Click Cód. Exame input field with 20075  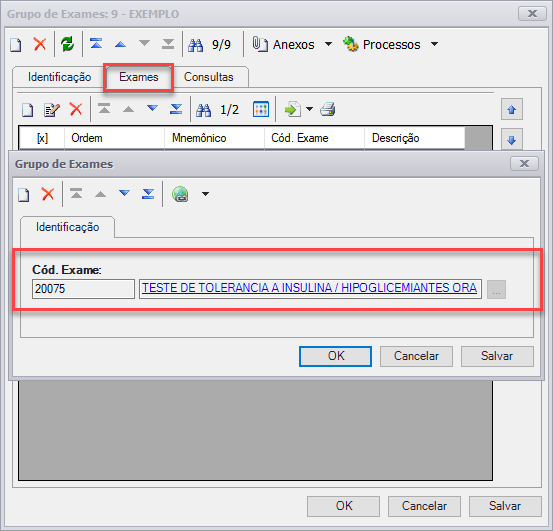coord(83,289)
